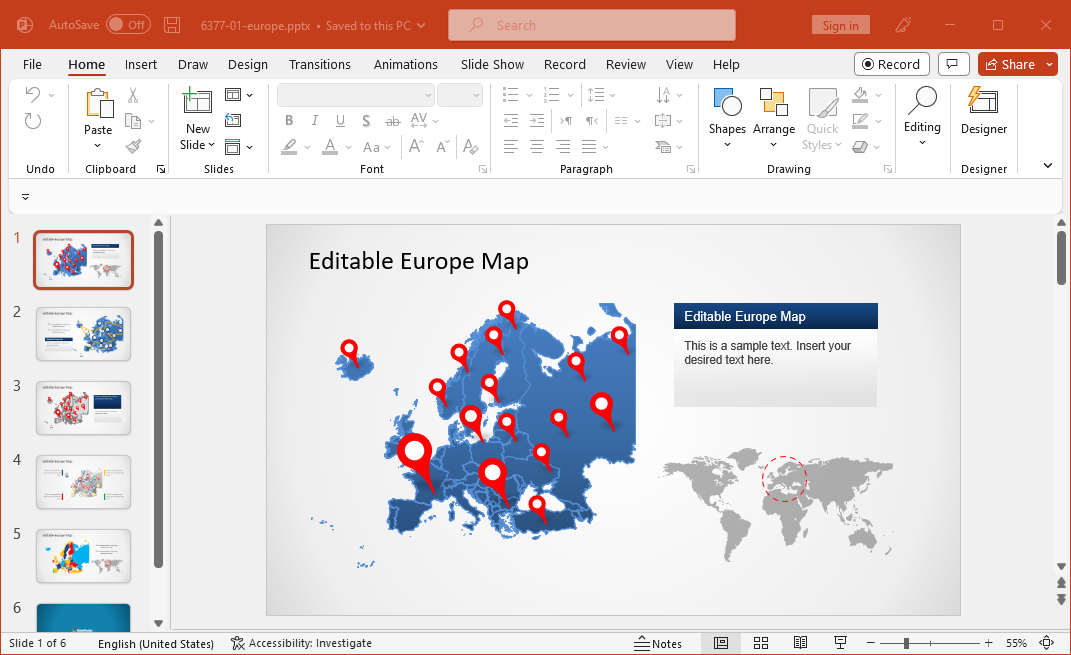Viewport: 1071px width, 655px height.
Task: Click the zoom slider handle
Action: [906, 643]
